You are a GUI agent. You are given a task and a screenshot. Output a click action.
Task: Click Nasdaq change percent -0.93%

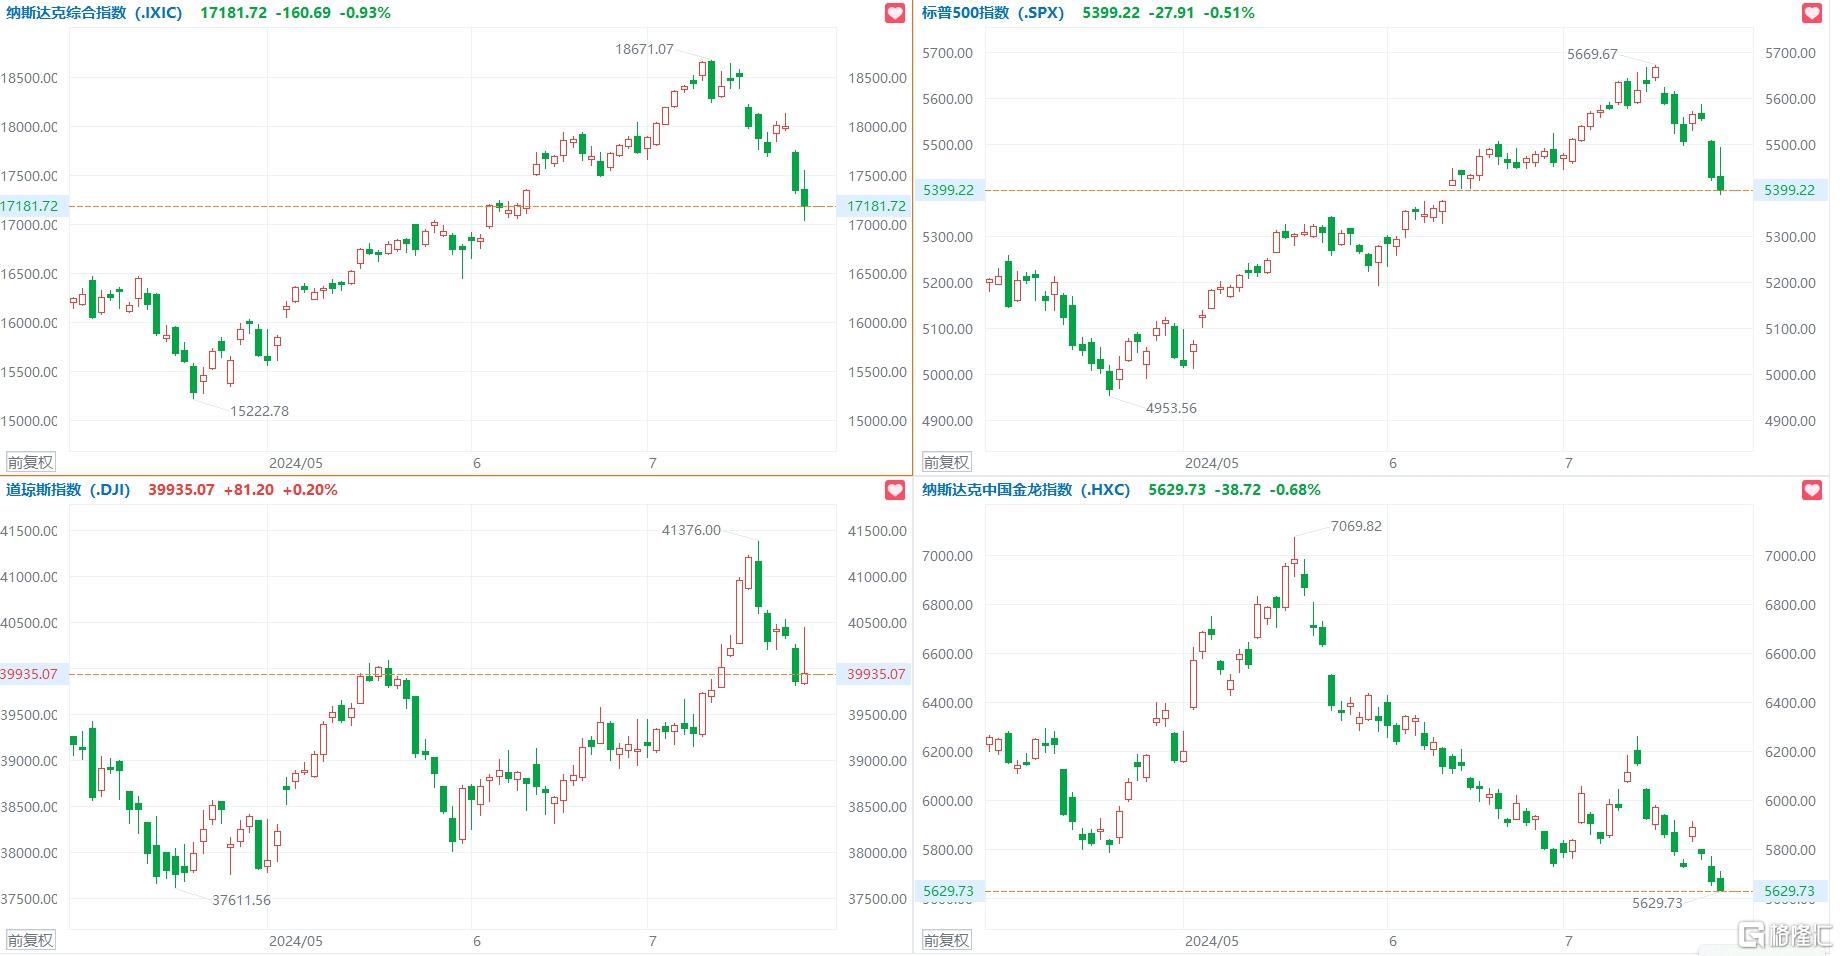(x=365, y=13)
